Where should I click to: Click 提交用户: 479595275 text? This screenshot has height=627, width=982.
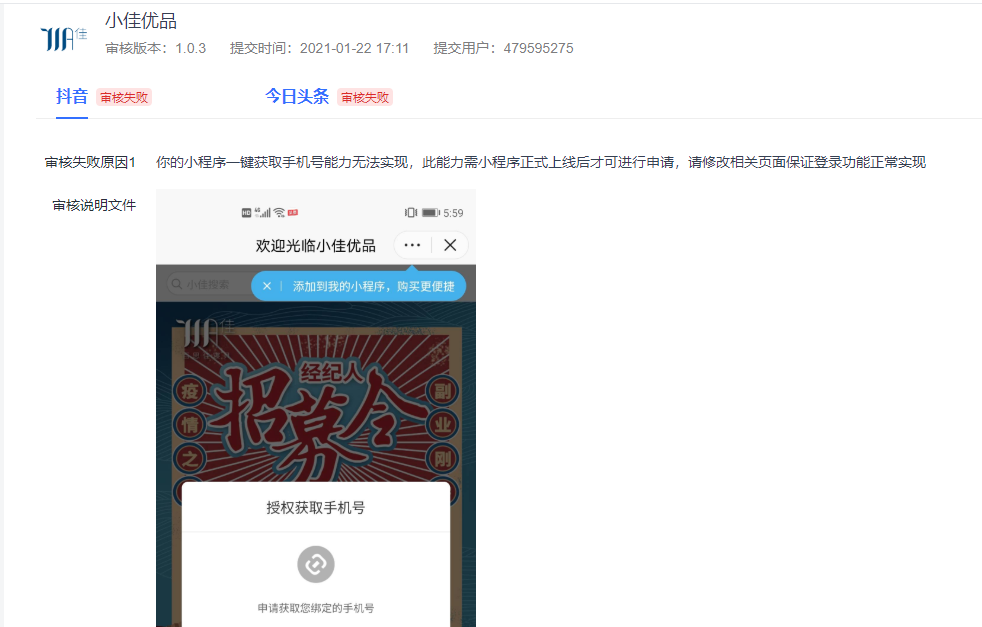(x=504, y=48)
